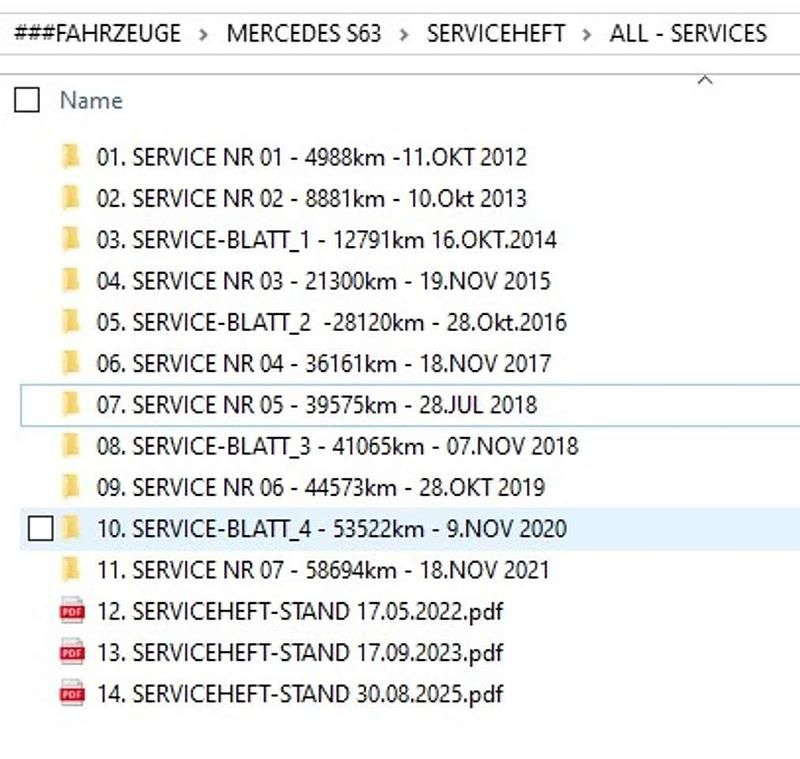The width and height of the screenshot is (800, 759).
Task: Select '01. SERVICE NR 01 - 4988km -11.OKT 2012'
Action: click(311, 157)
